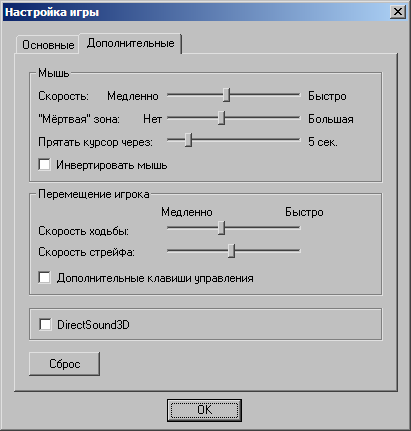This screenshot has width=411, height=431.
Task: Click the Большая label of dead zone
Action: click(331, 119)
